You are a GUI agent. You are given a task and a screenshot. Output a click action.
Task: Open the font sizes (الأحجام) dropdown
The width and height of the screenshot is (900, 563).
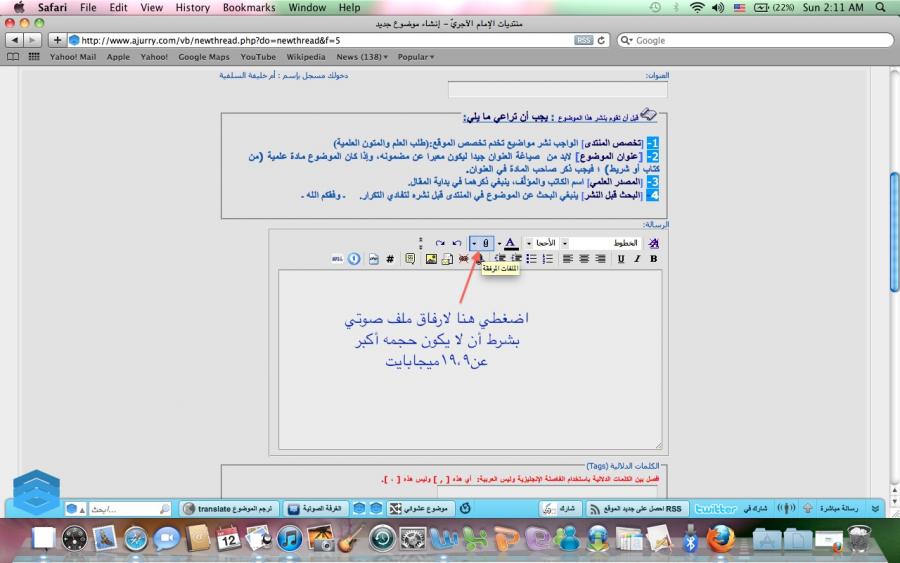coord(546,243)
